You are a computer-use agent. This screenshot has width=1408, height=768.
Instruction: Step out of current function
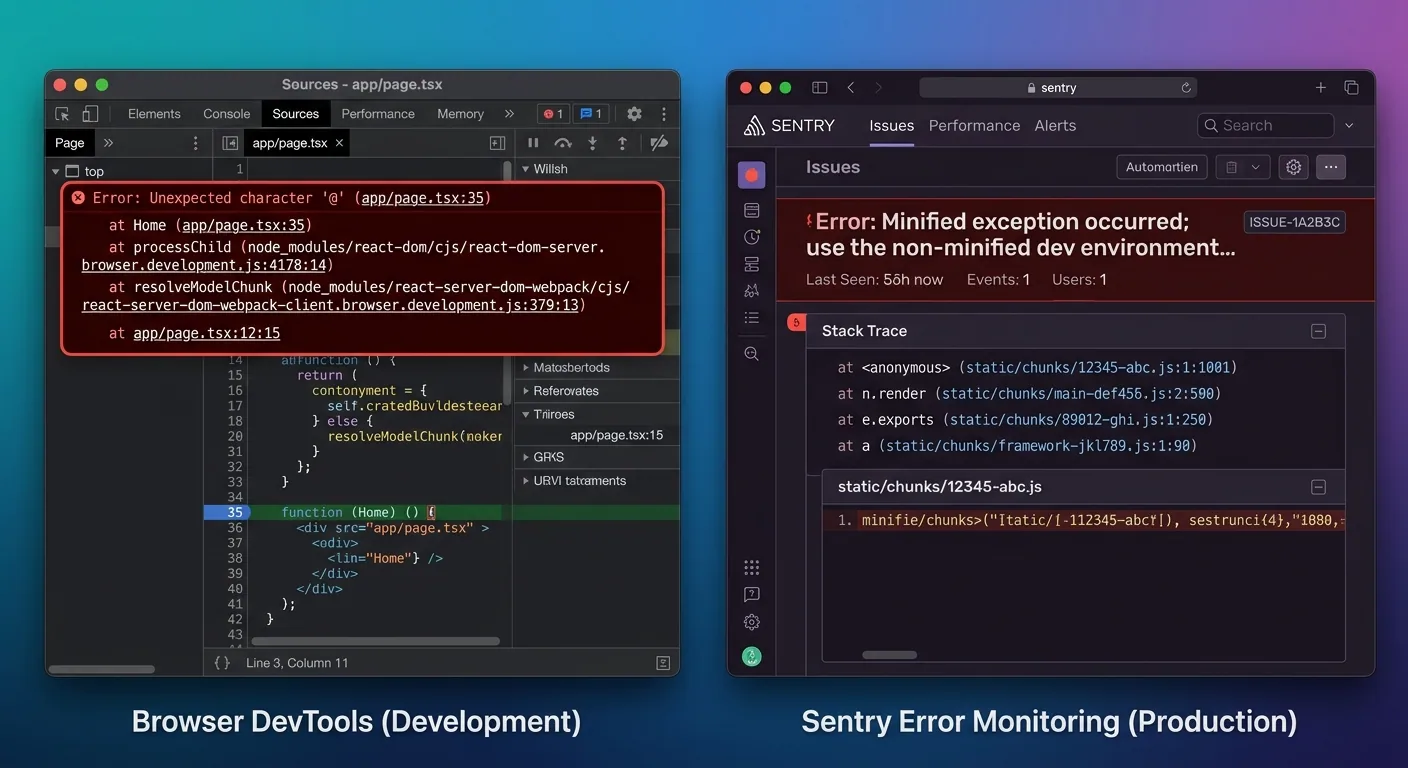pyautogui.click(x=622, y=143)
